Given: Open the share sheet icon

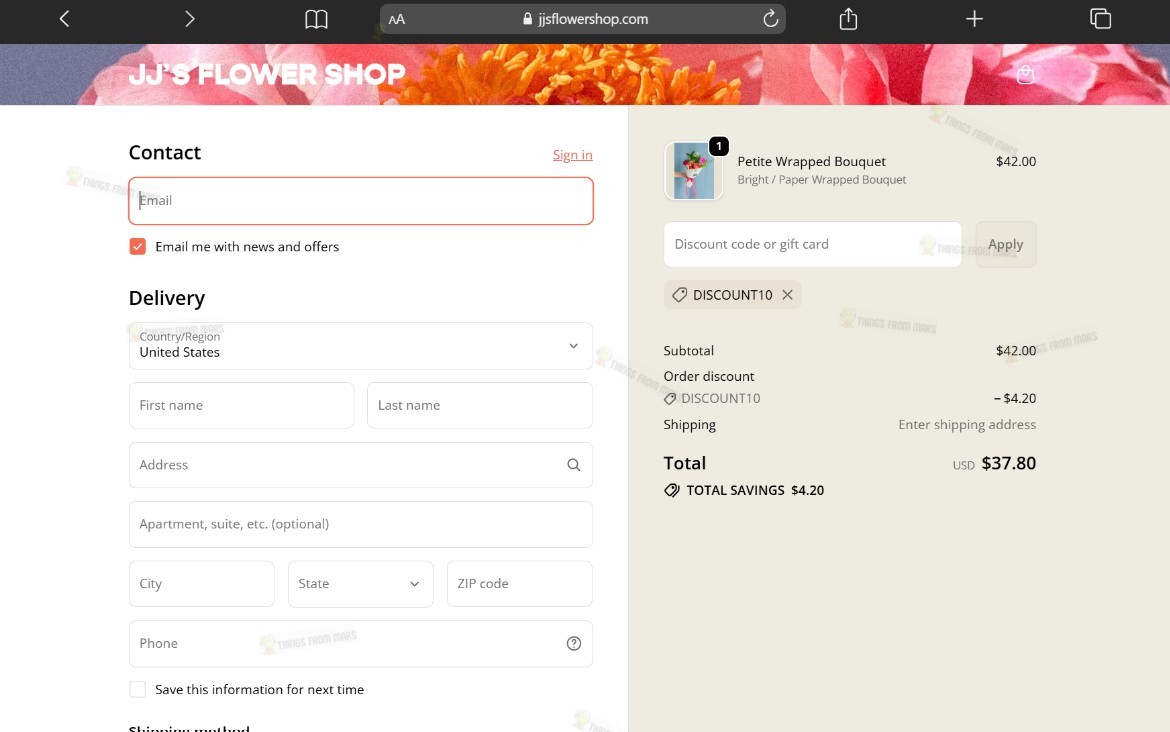Looking at the screenshot, I should pyautogui.click(x=848, y=19).
